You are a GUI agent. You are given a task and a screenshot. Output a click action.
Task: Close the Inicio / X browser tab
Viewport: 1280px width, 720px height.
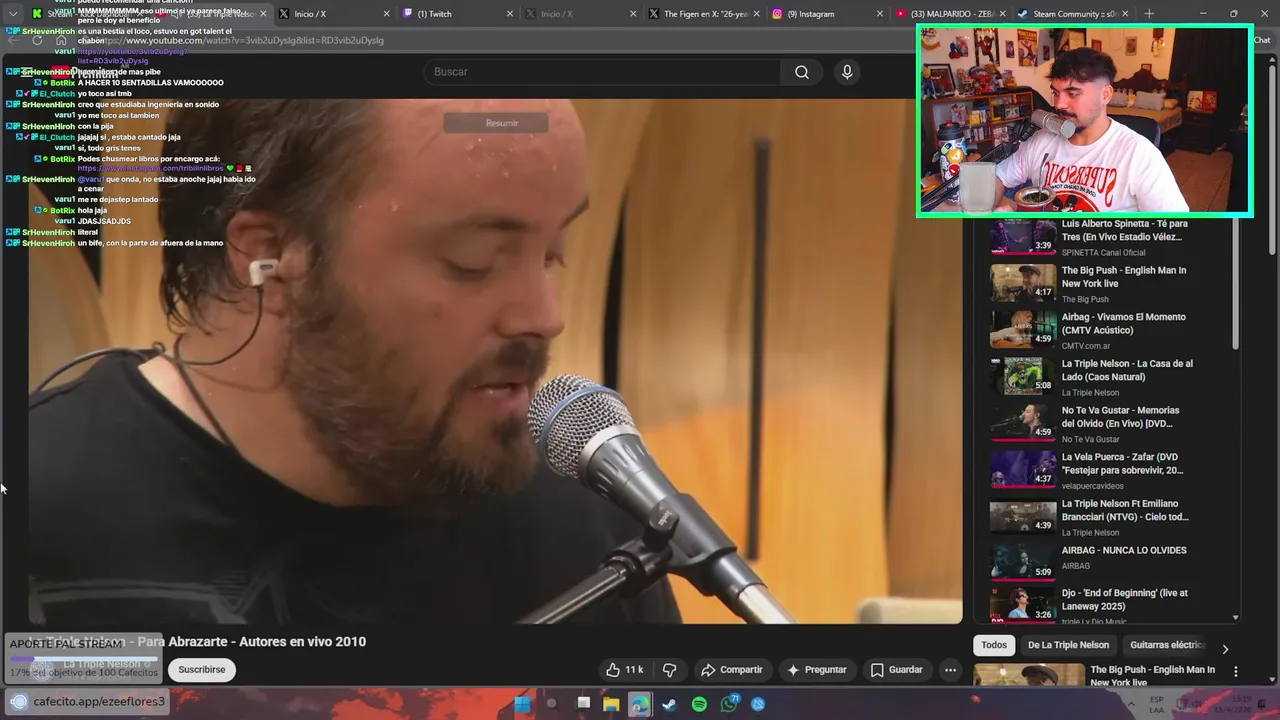tap(387, 14)
